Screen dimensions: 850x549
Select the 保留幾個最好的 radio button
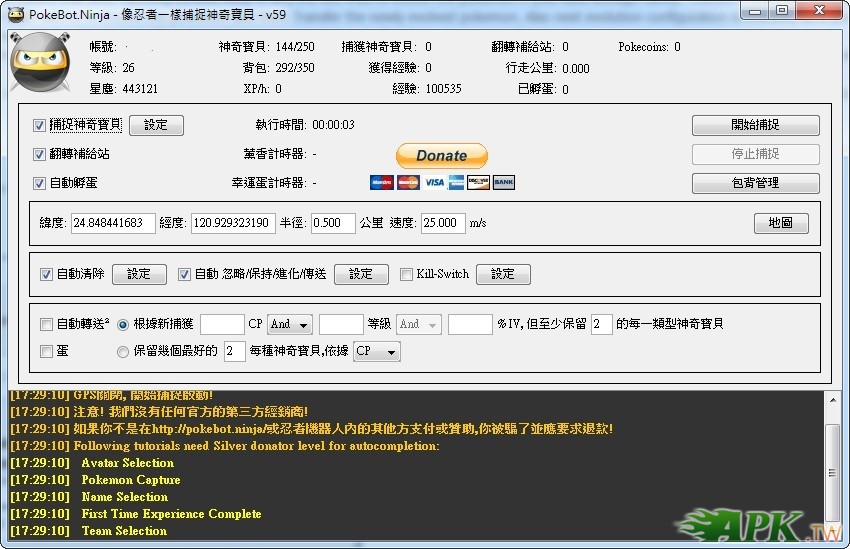click(123, 352)
